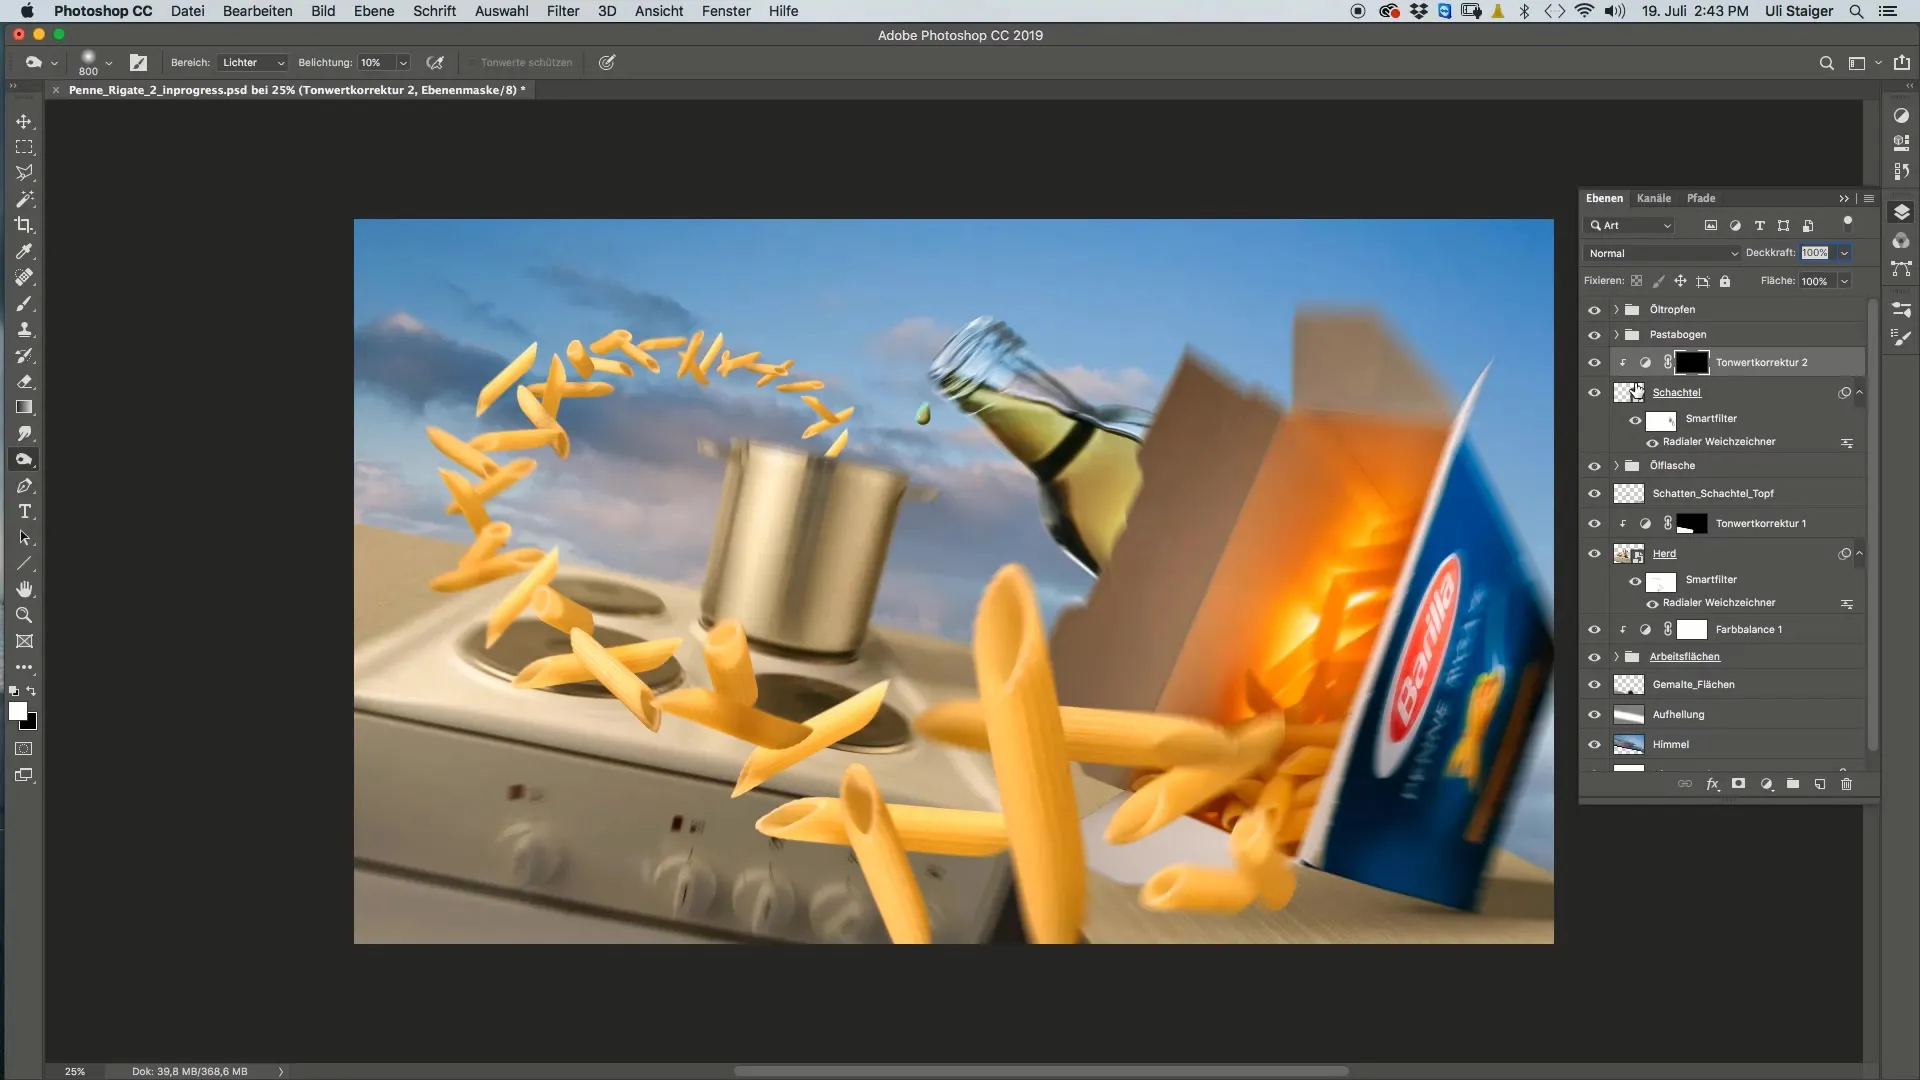
Task: Select the Brush tool
Action: (24, 303)
